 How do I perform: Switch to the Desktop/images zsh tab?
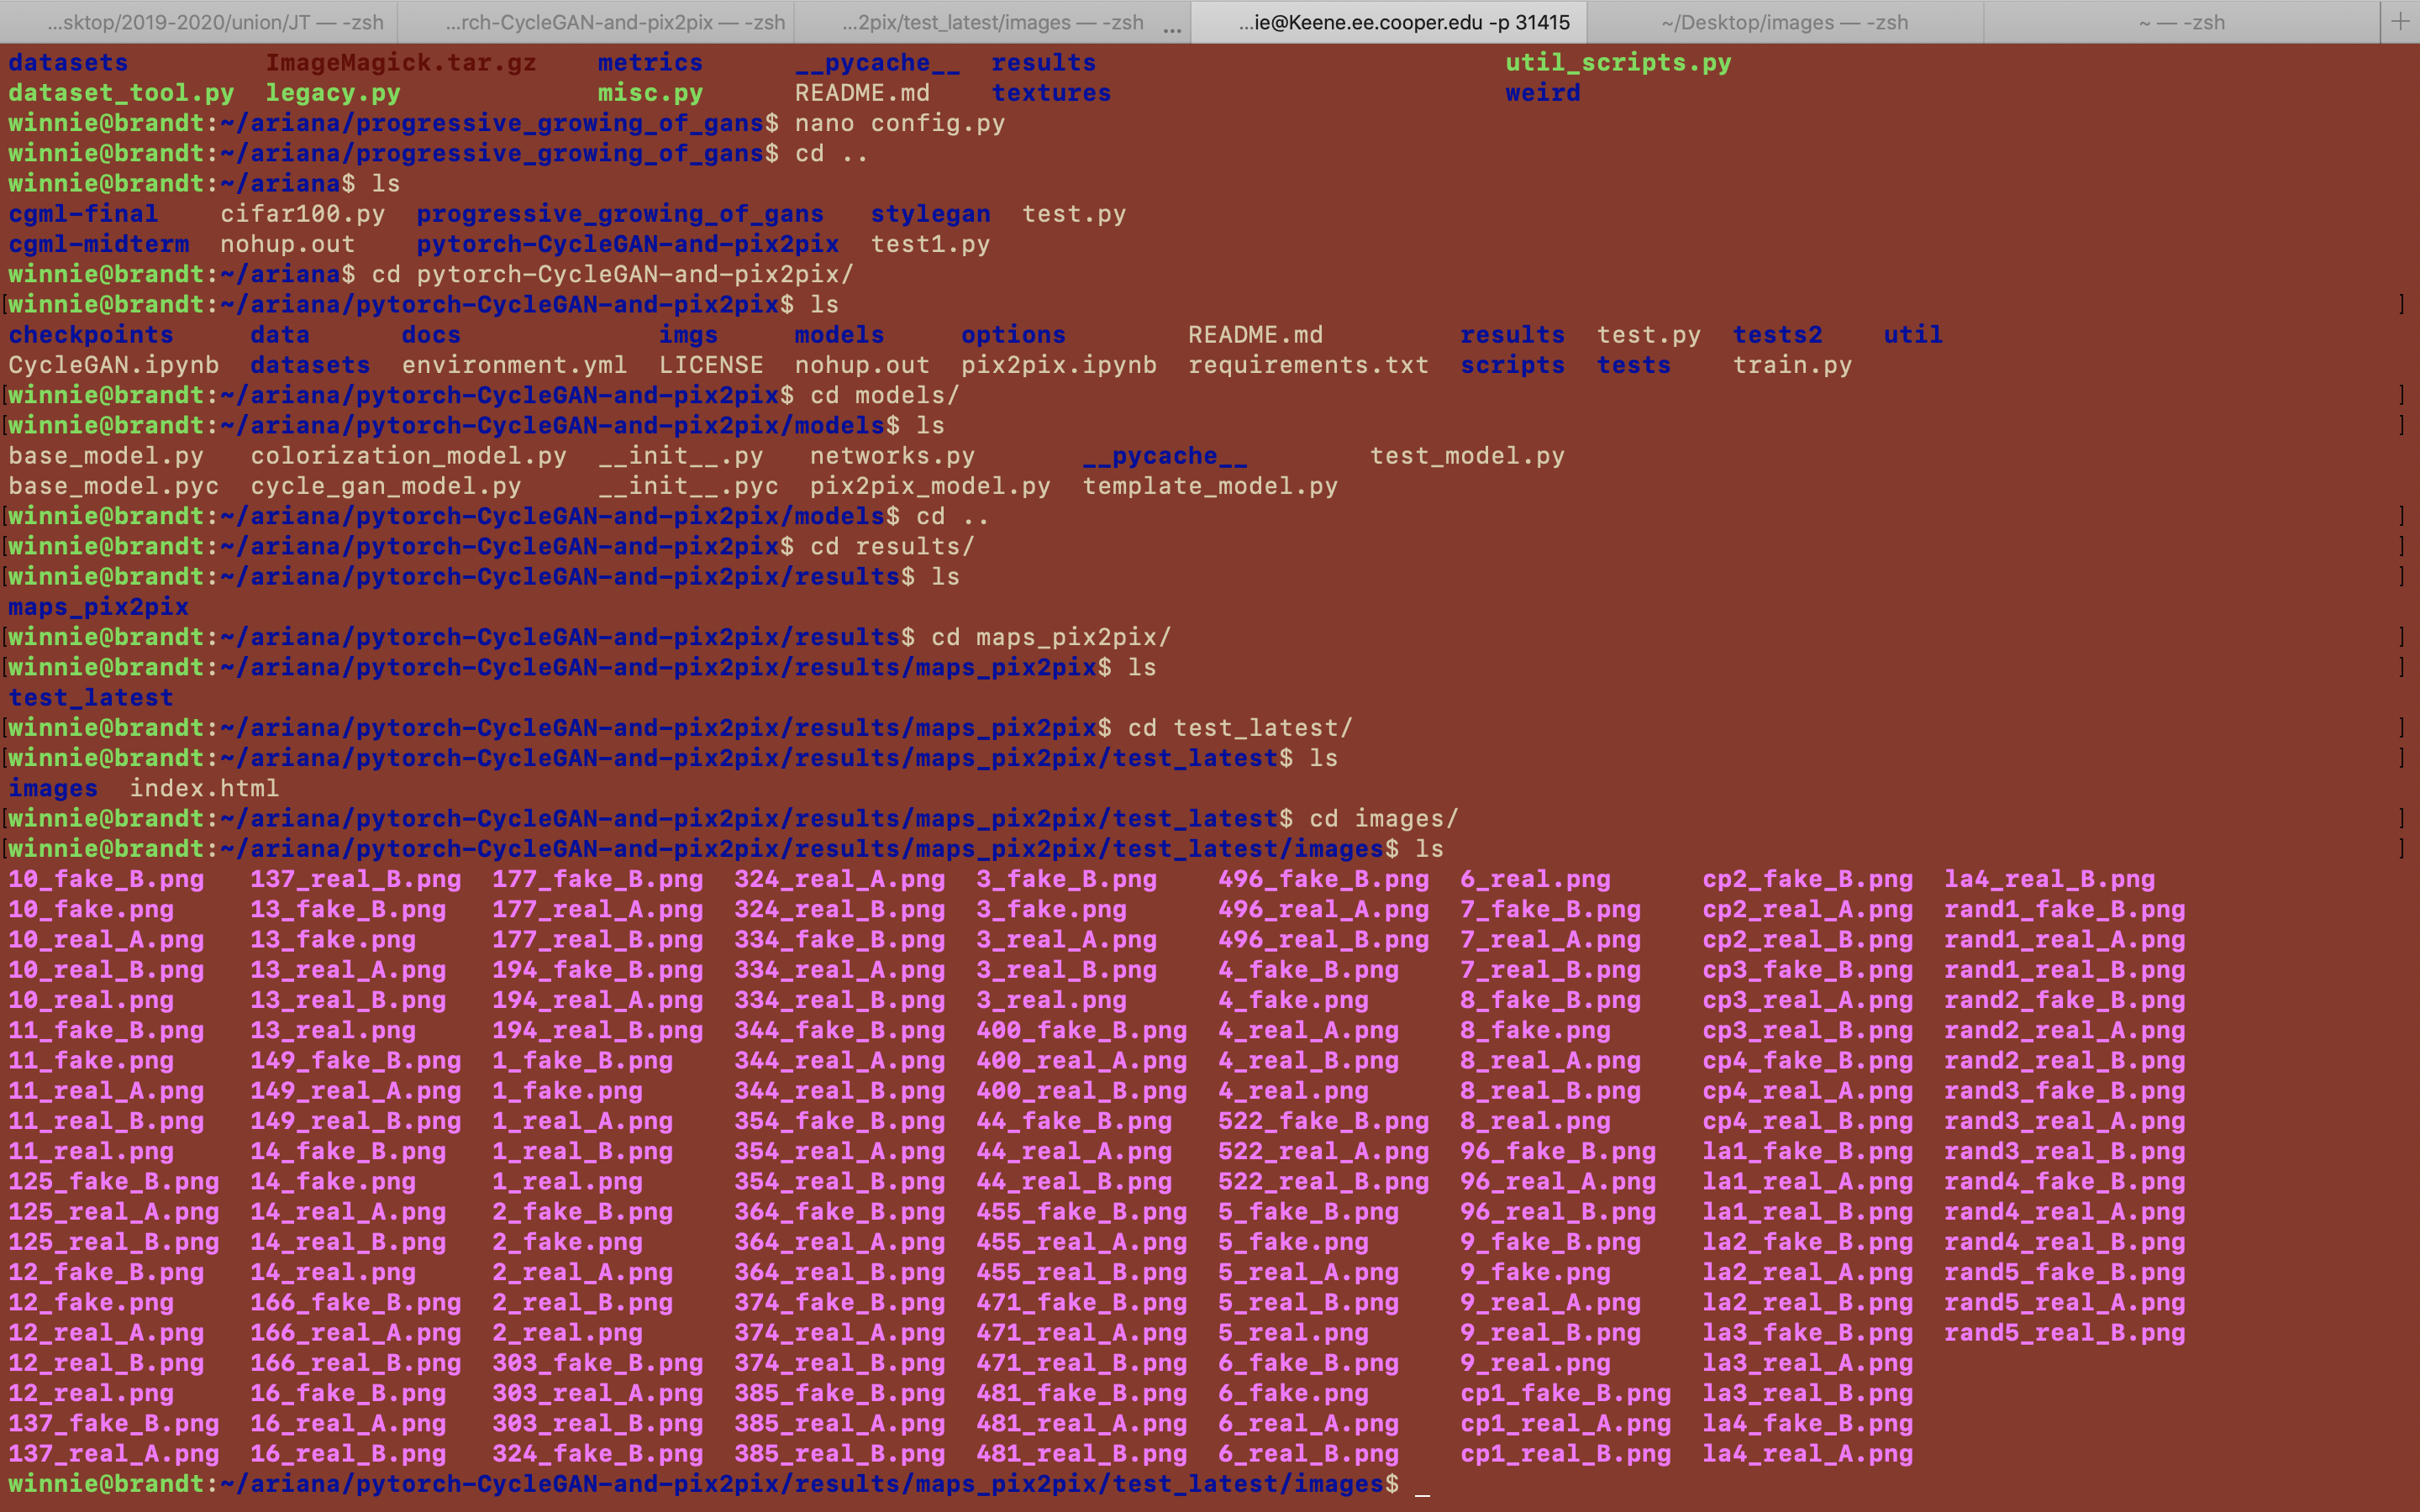click(1784, 22)
